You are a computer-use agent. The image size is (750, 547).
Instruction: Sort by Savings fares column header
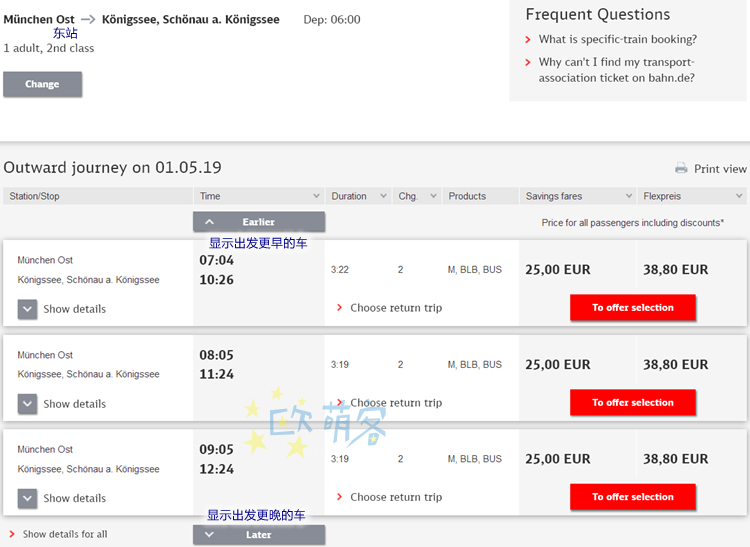tap(578, 196)
